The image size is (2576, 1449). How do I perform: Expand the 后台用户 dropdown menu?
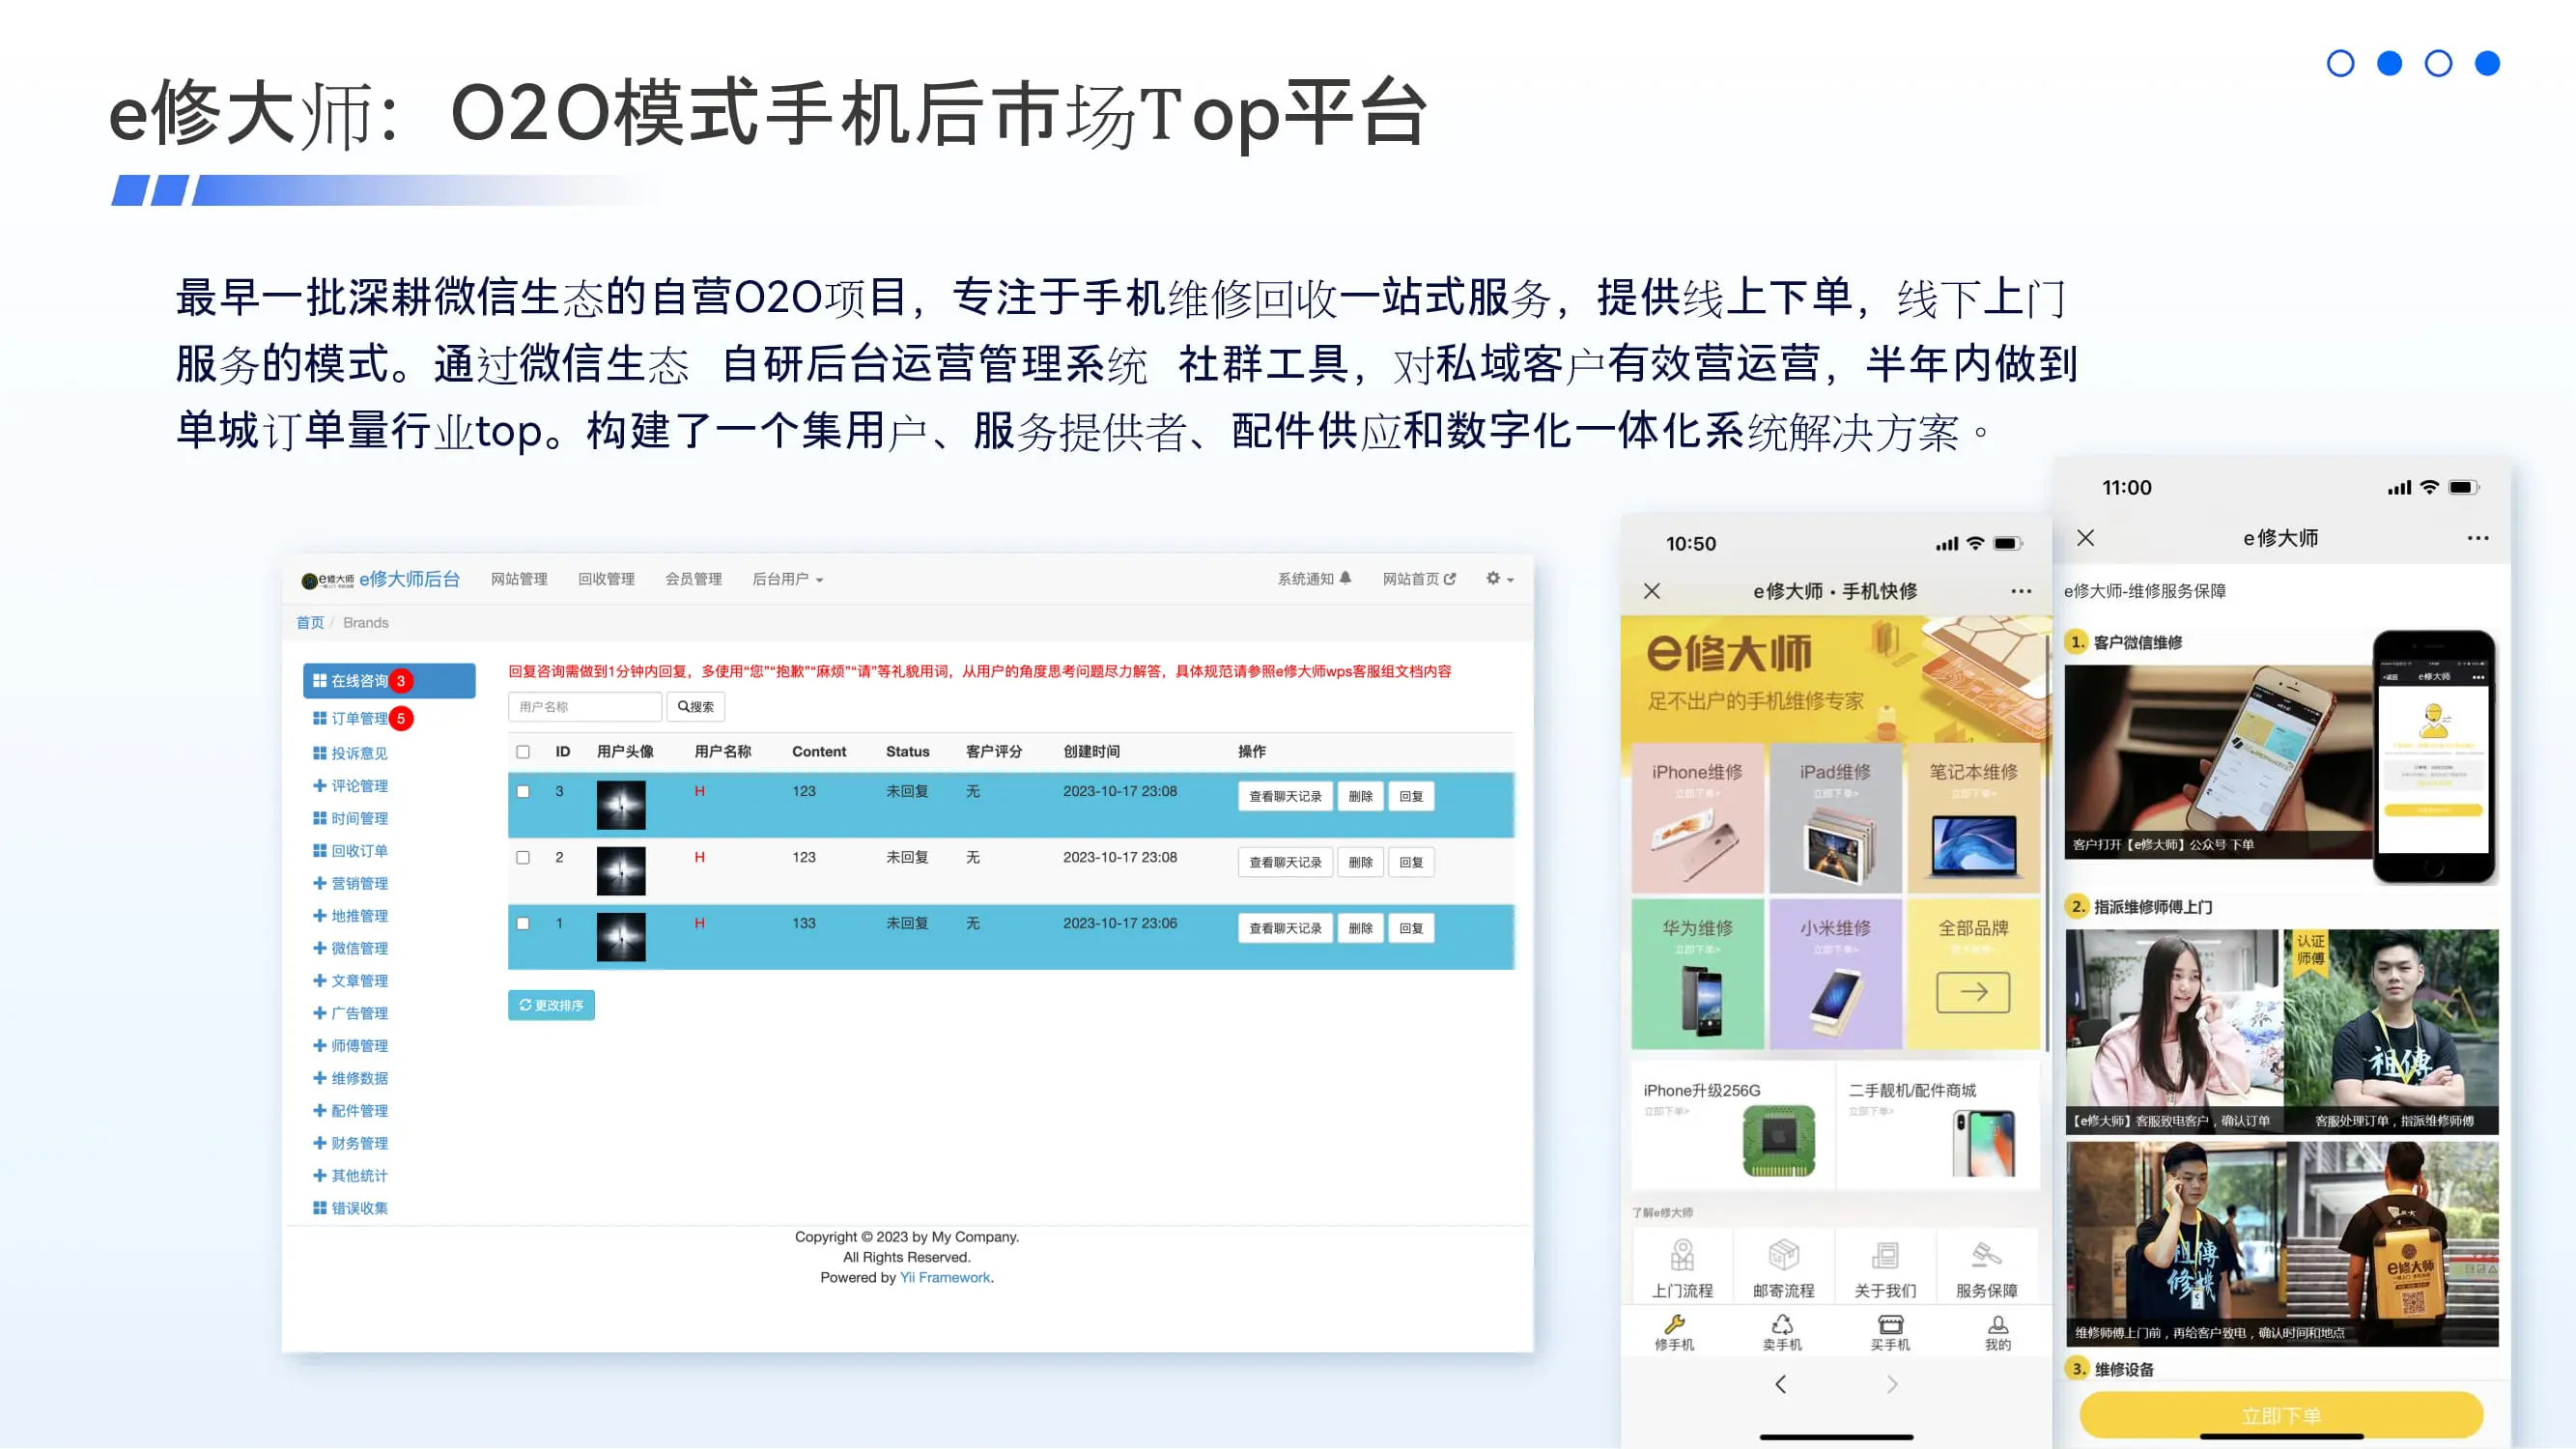click(x=787, y=579)
